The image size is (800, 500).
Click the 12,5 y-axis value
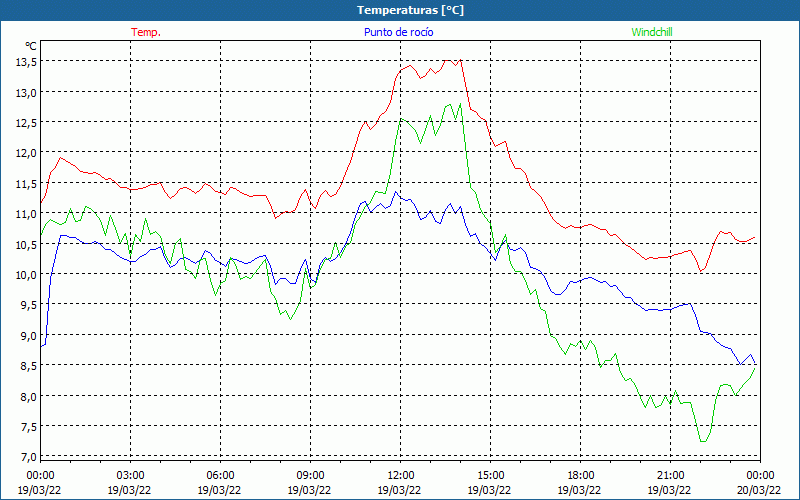[x=25, y=122]
